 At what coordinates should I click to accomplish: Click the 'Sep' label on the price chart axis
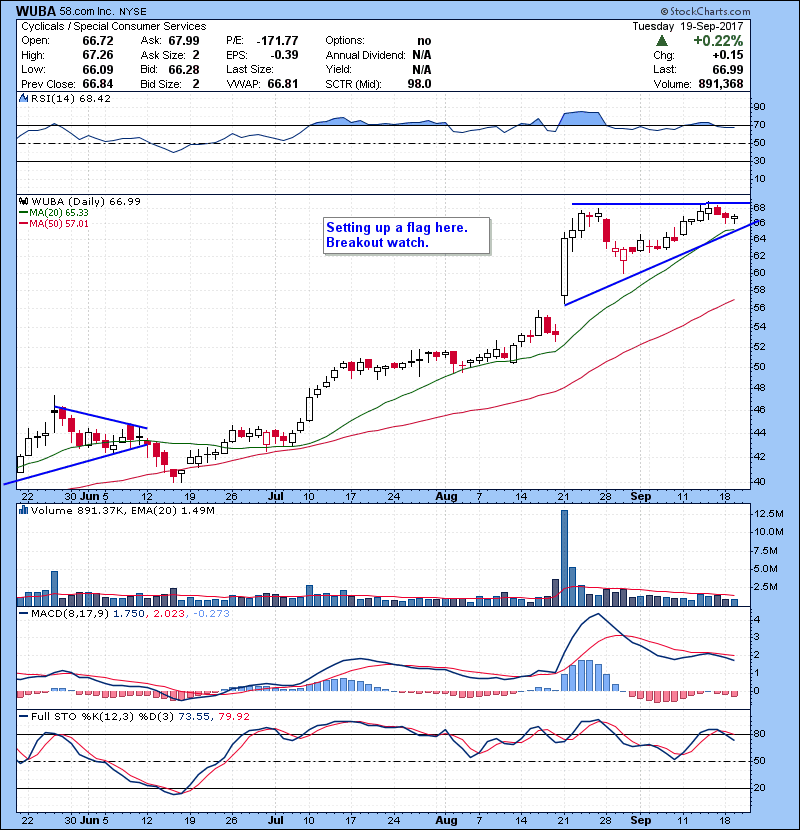641,496
